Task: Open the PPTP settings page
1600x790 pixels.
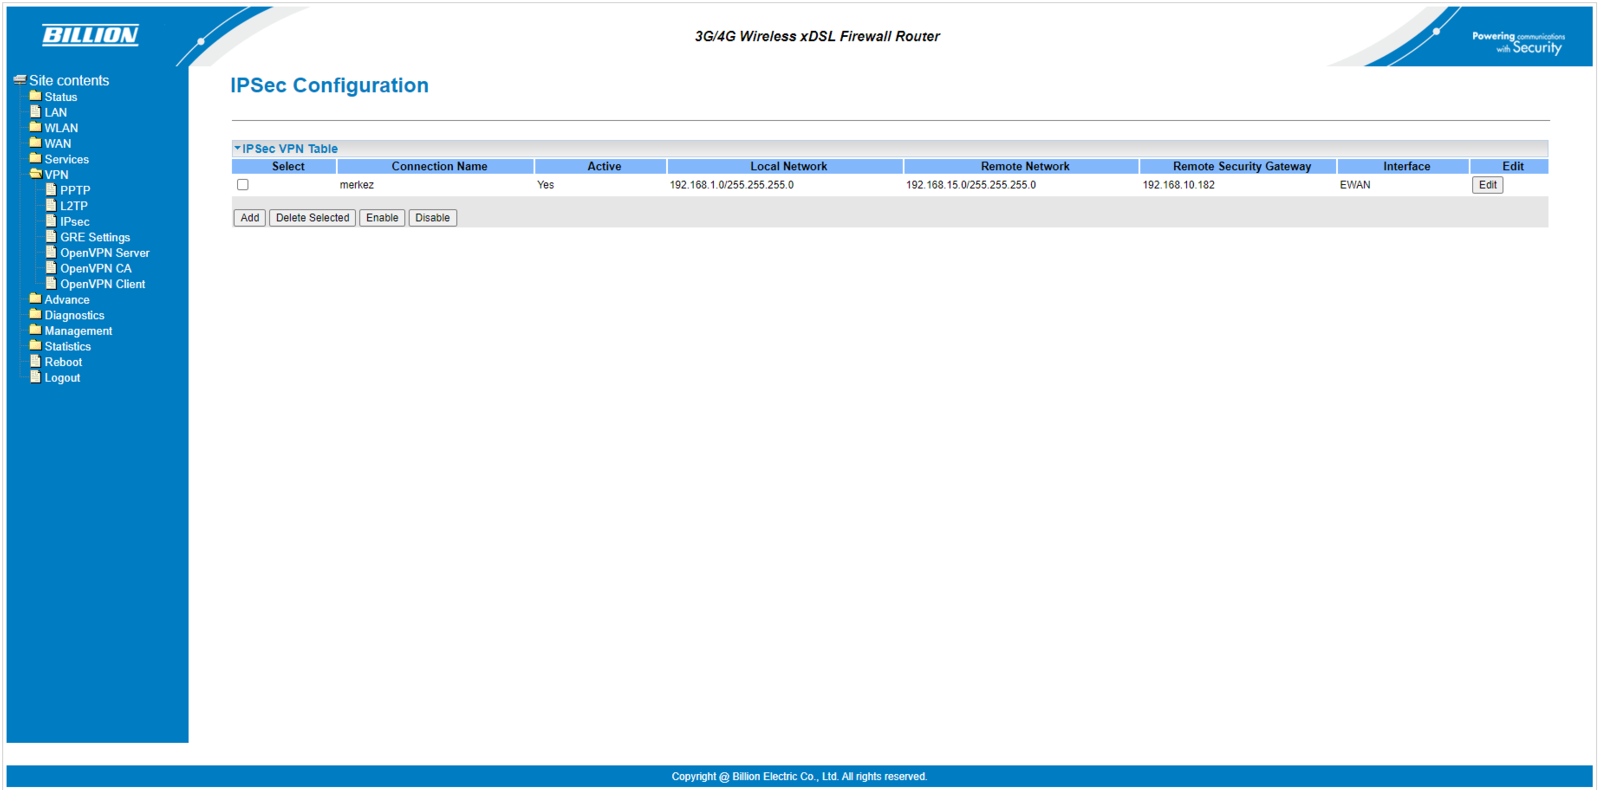Action: 75,190
